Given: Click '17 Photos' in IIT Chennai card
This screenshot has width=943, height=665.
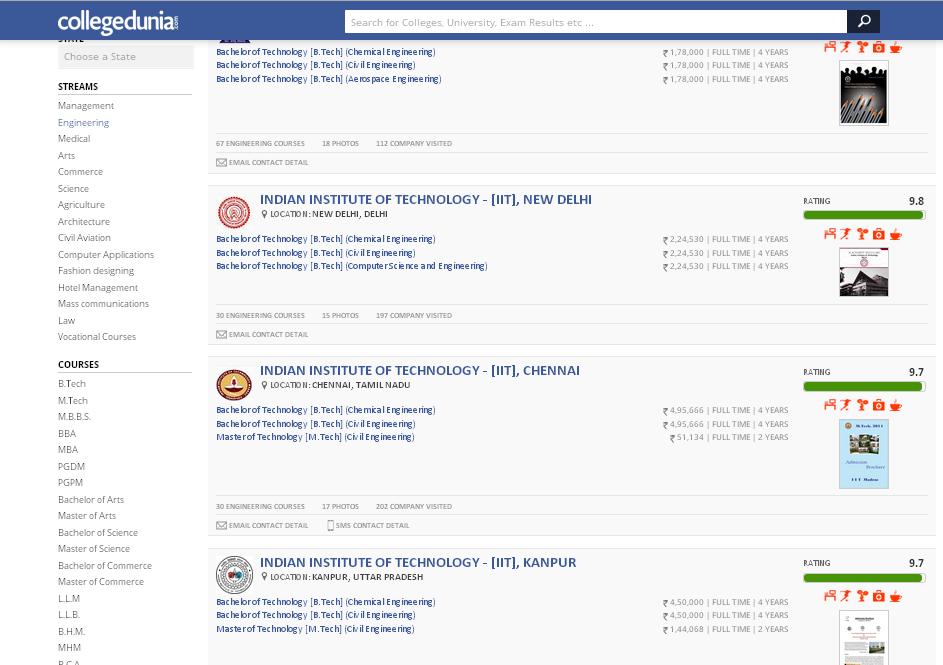Looking at the screenshot, I should click(340, 507).
